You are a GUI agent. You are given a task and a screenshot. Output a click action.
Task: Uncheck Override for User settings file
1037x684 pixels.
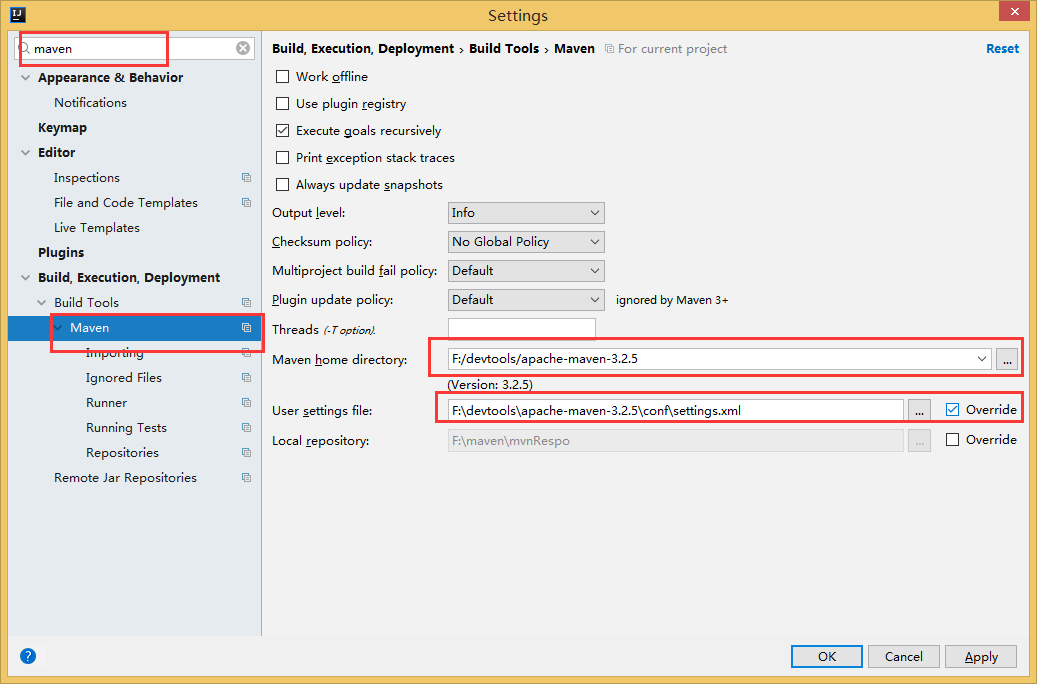point(952,409)
